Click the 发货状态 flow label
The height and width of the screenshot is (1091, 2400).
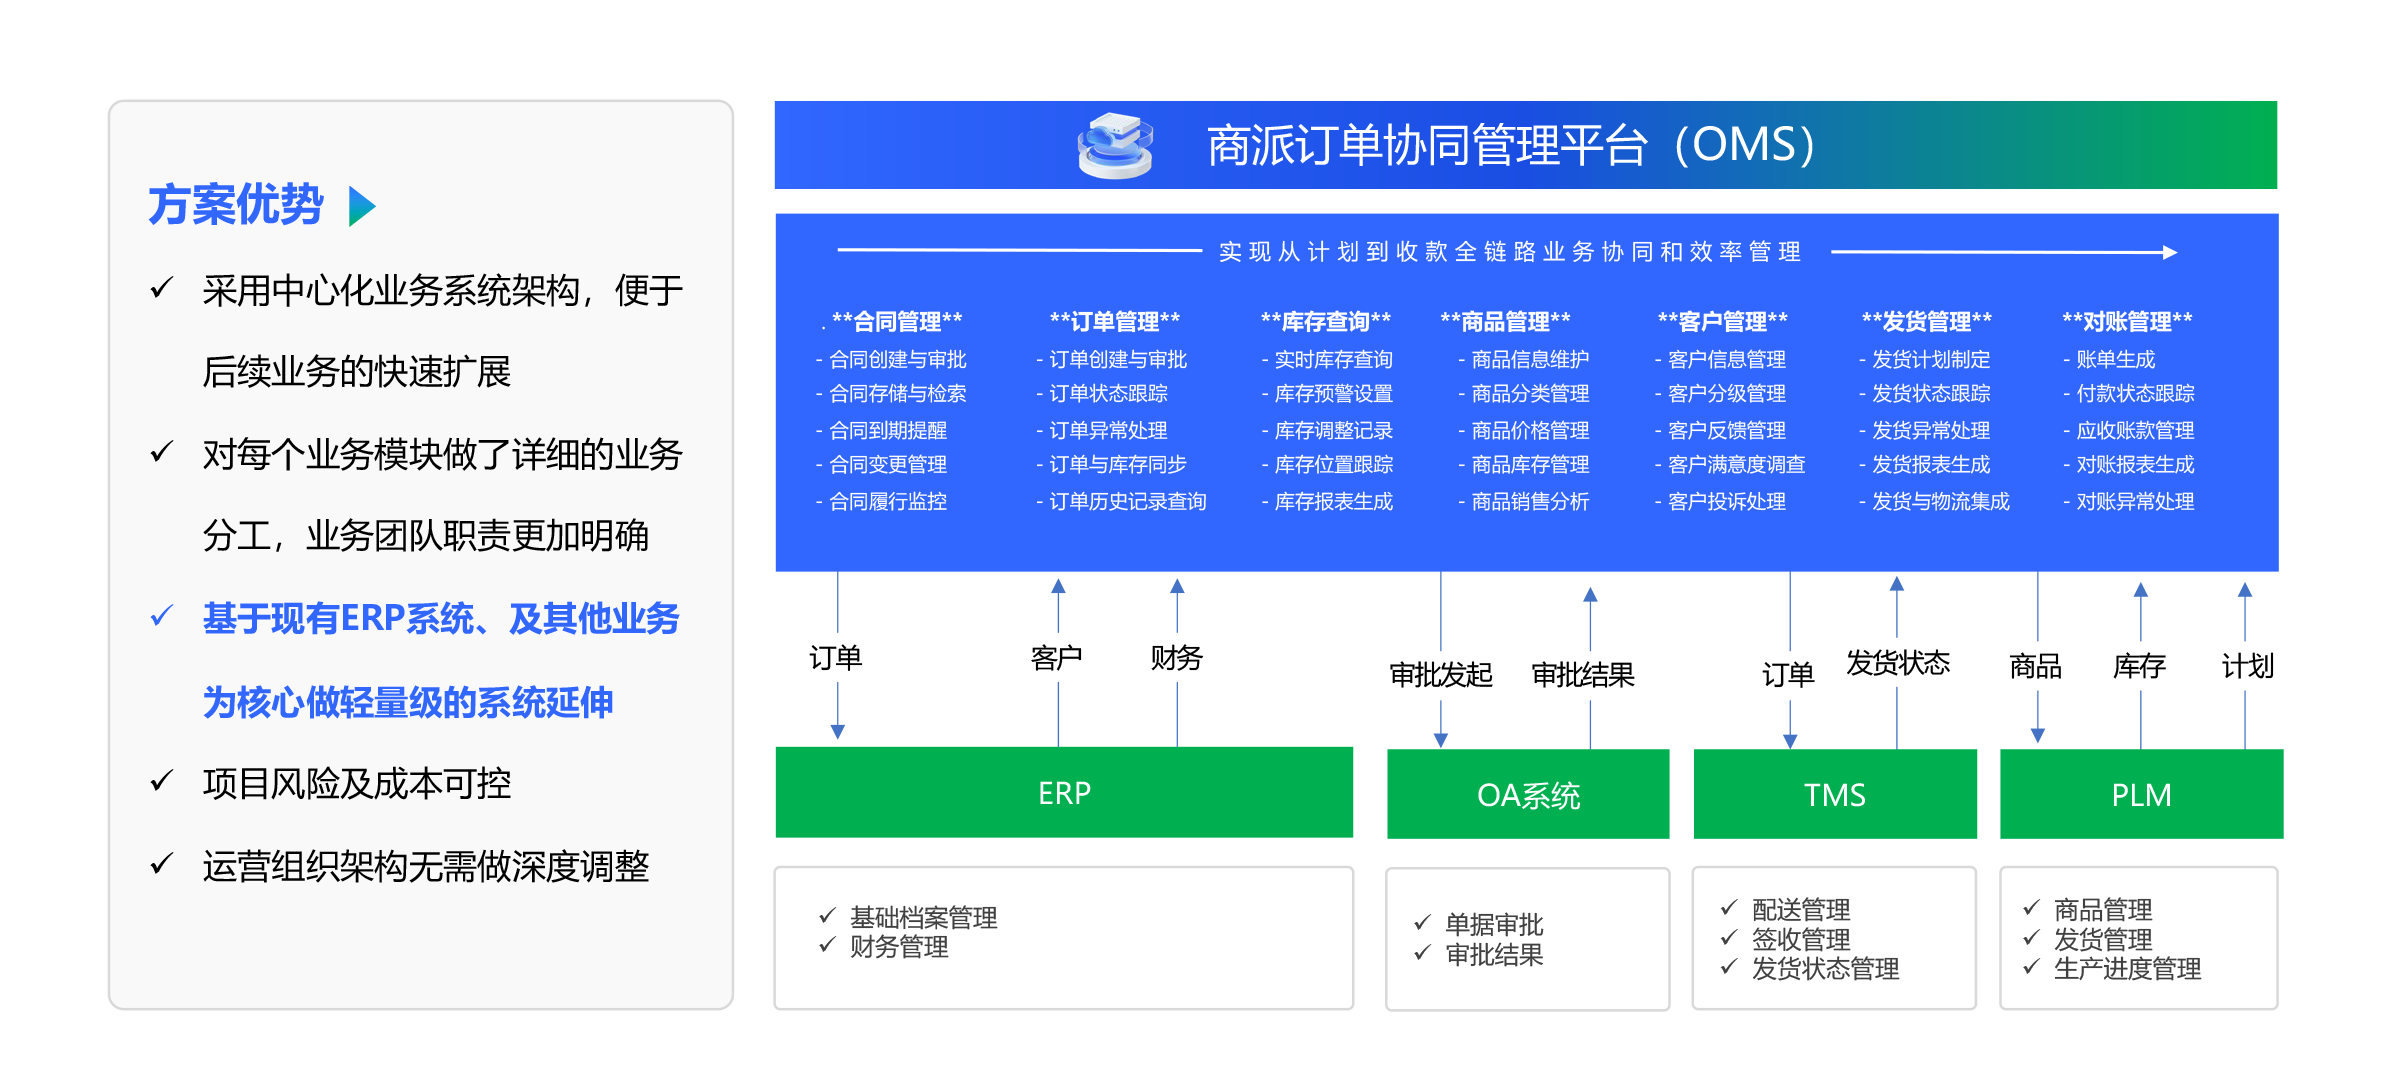tap(1898, 662)
